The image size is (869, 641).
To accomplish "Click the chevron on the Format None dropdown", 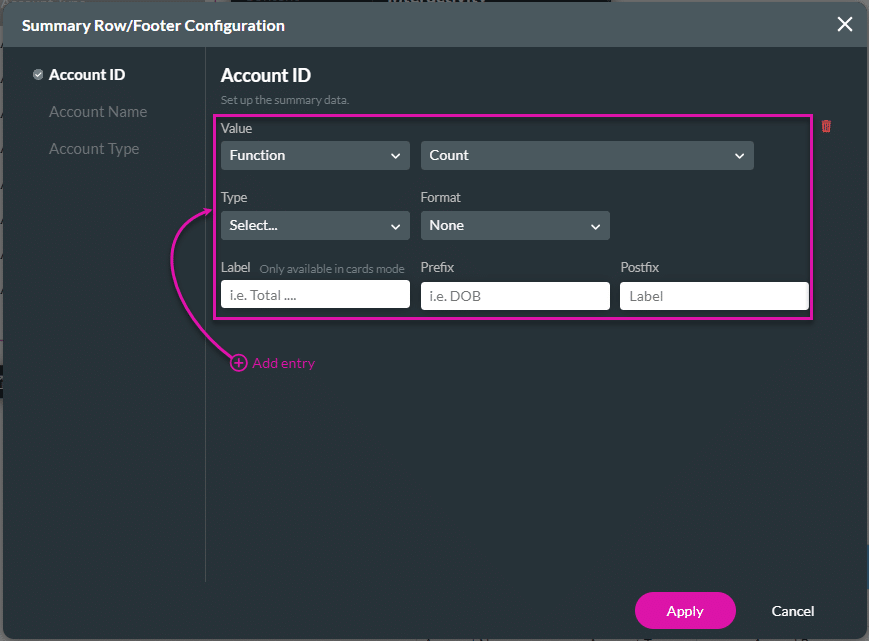I will pyautogui.click(x=596, y=226).
